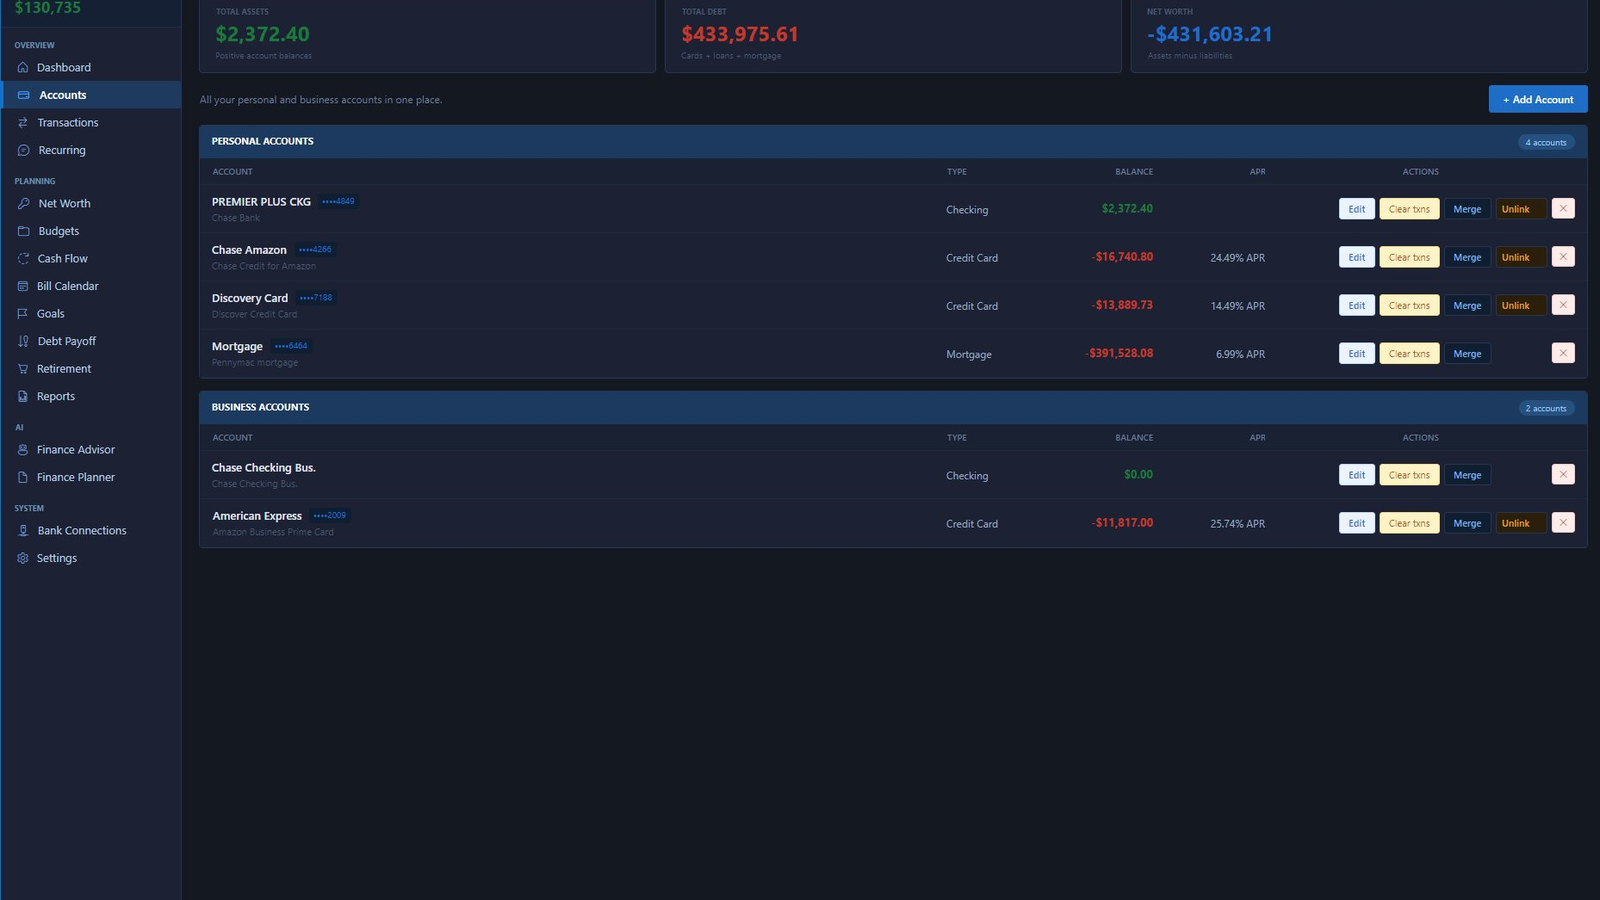Merge the American Express account
Viewport: 1600px width, 900px height.
(x=1467, y=523)
